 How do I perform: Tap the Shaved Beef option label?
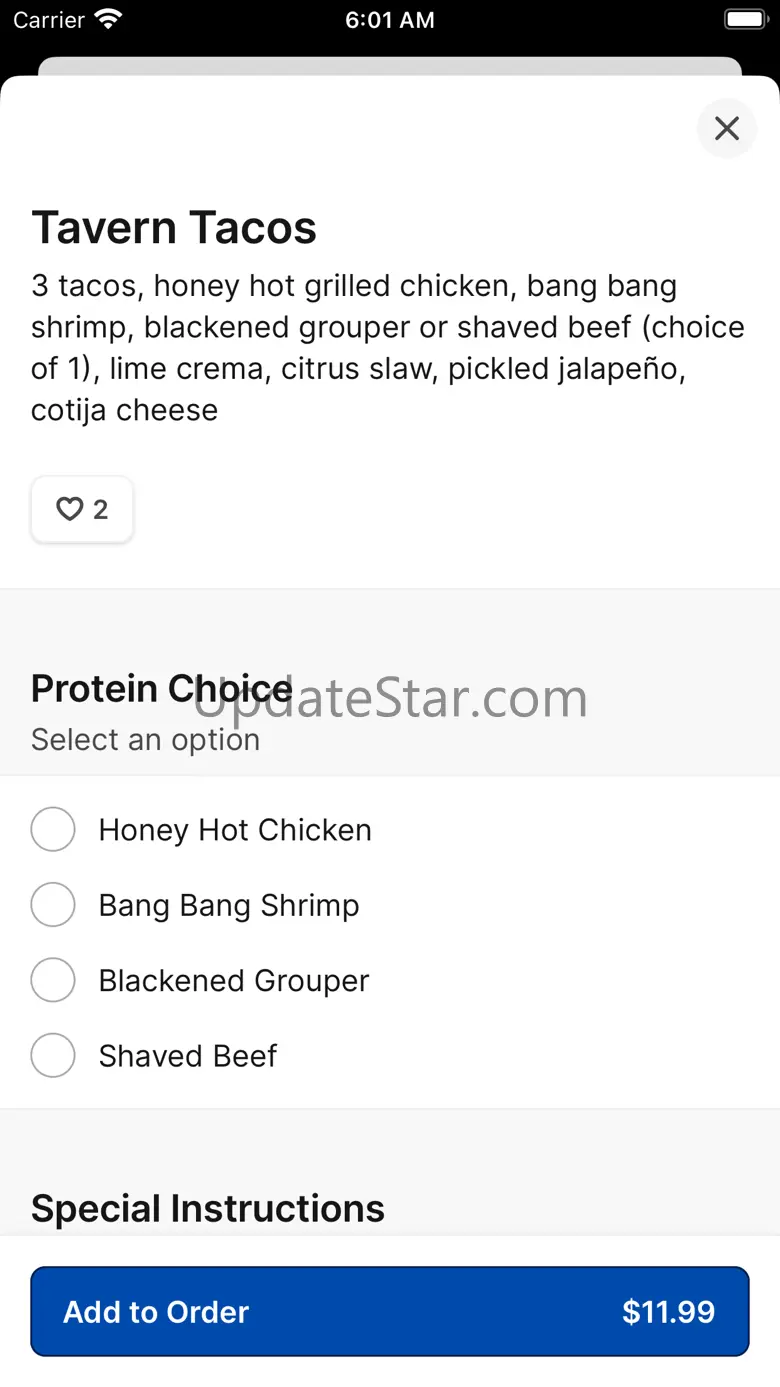(188, 1056)
